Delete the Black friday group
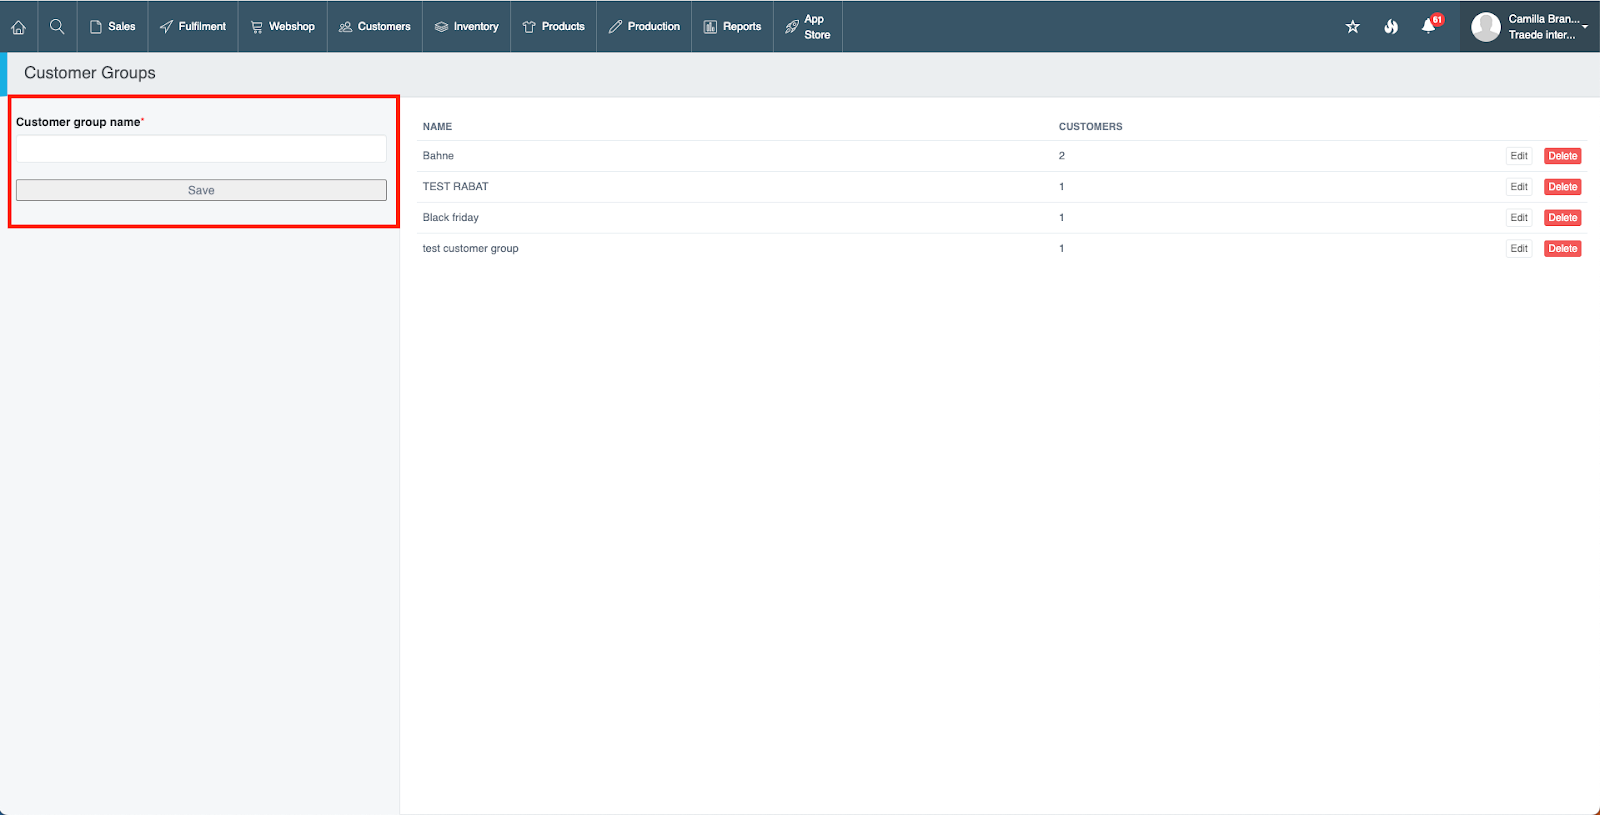 1562,218
